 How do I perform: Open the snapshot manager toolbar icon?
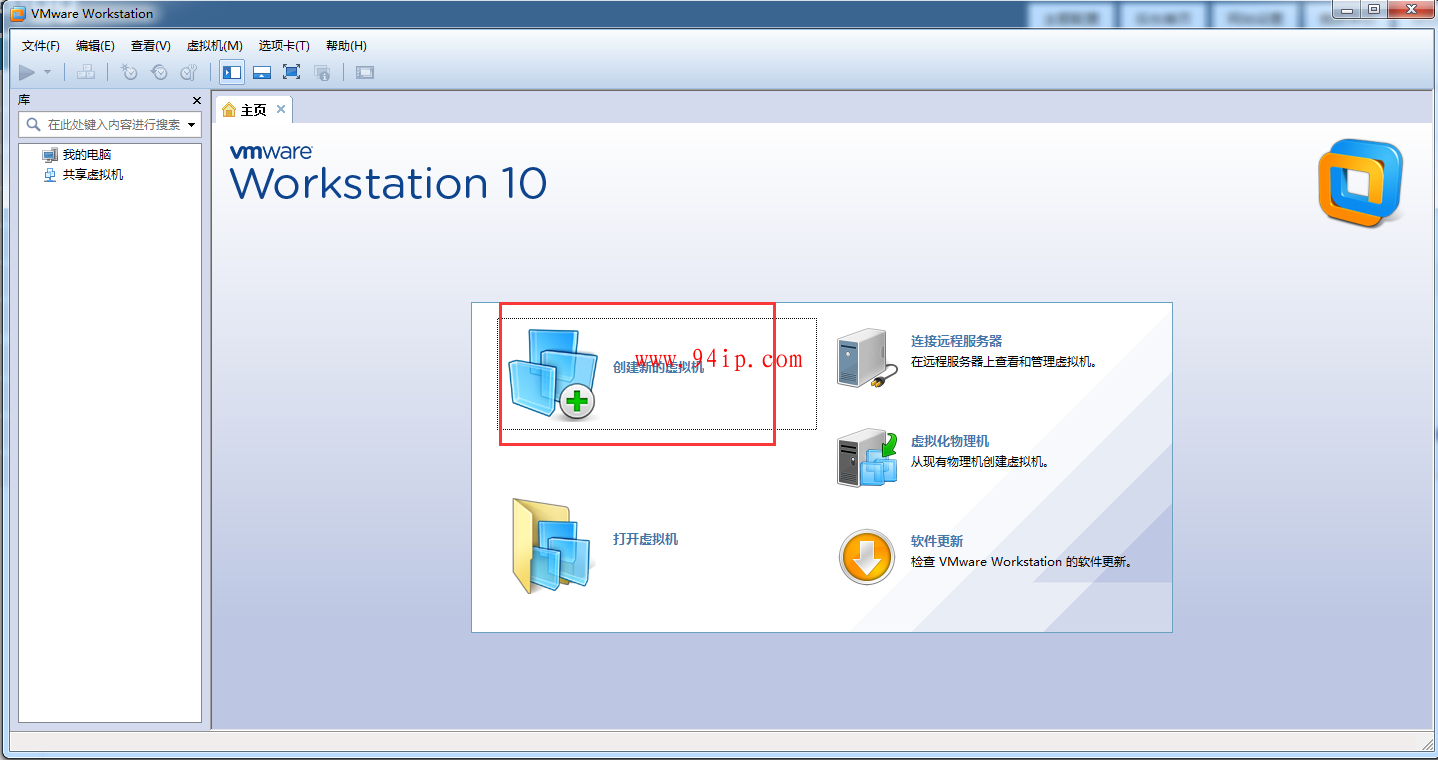click(188, 72)
